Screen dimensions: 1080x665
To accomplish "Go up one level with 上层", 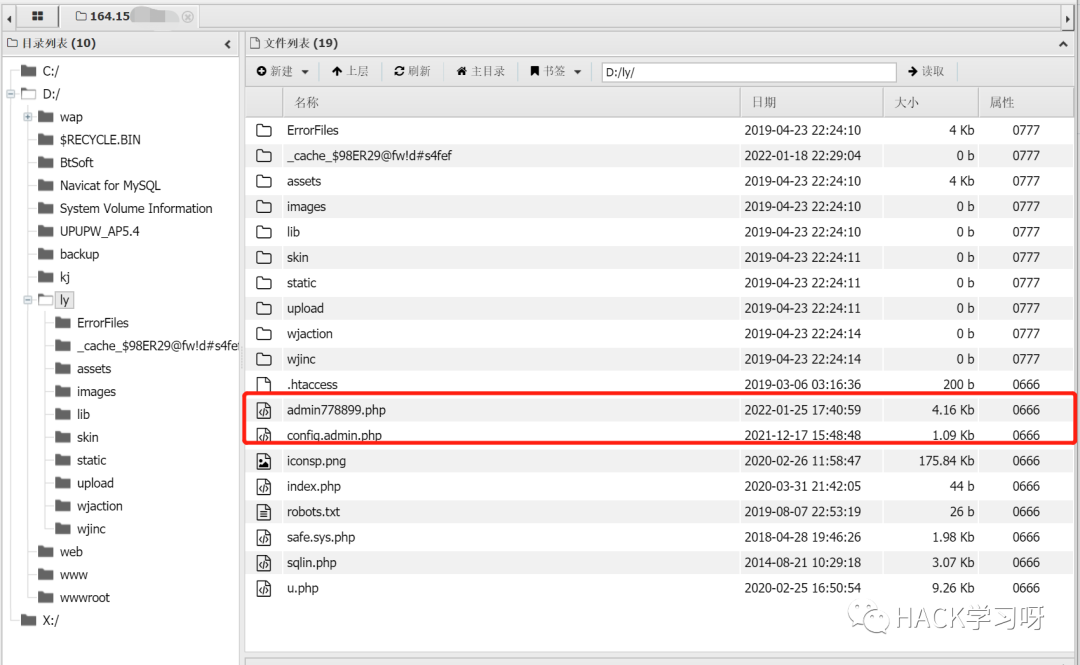I will pyautogui.click(x=350, y=71).
